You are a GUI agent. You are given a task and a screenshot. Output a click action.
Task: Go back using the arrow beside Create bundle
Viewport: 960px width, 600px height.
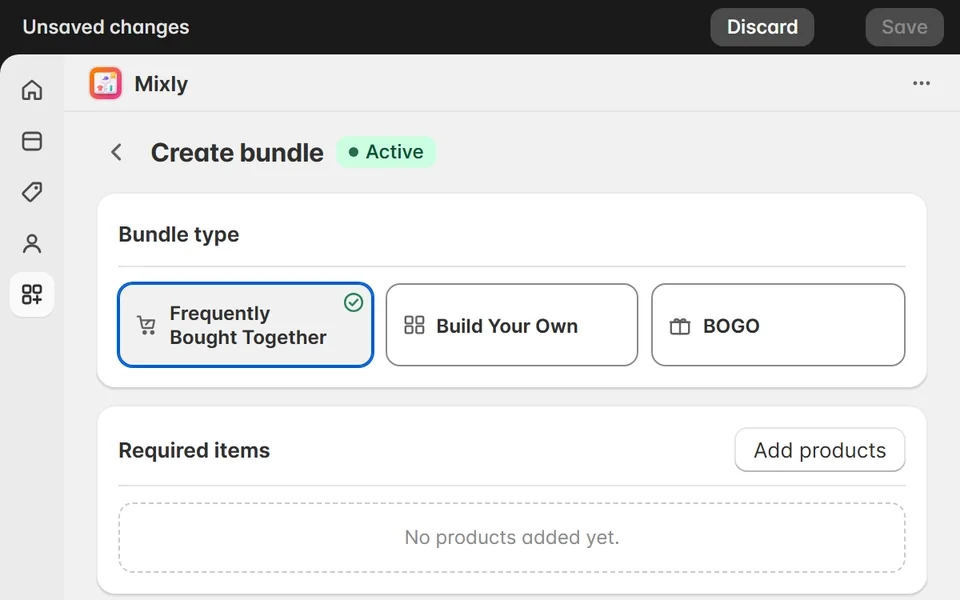click(116, 152)
